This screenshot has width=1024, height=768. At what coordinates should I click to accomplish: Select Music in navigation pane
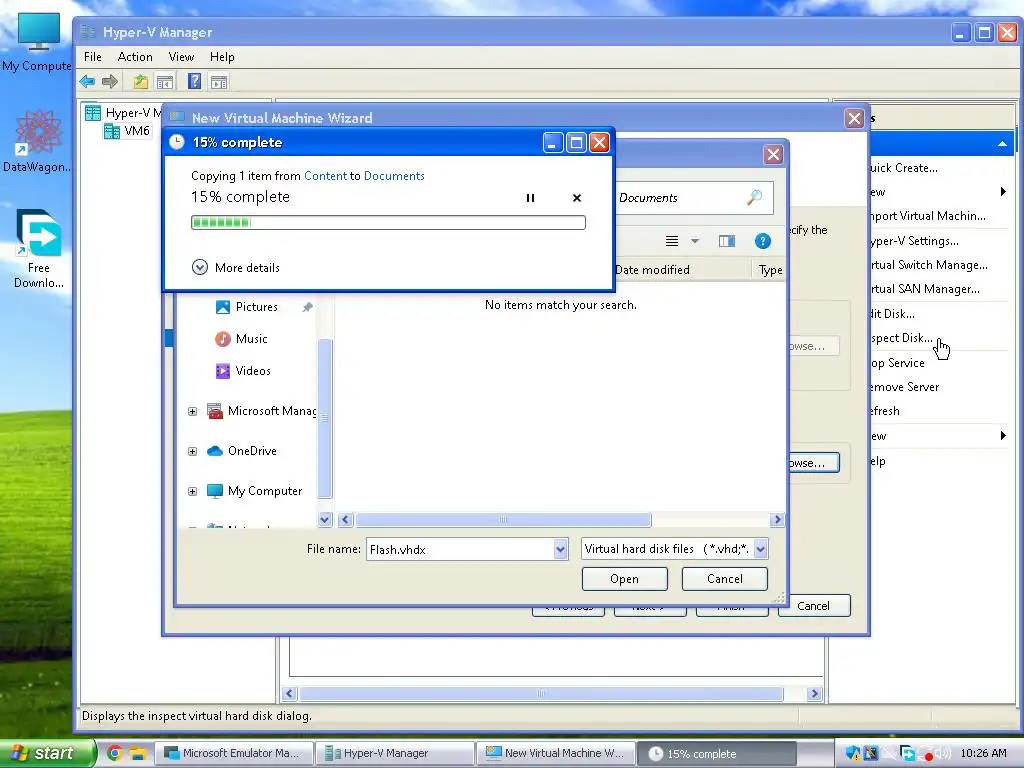(x=241, y=339)
